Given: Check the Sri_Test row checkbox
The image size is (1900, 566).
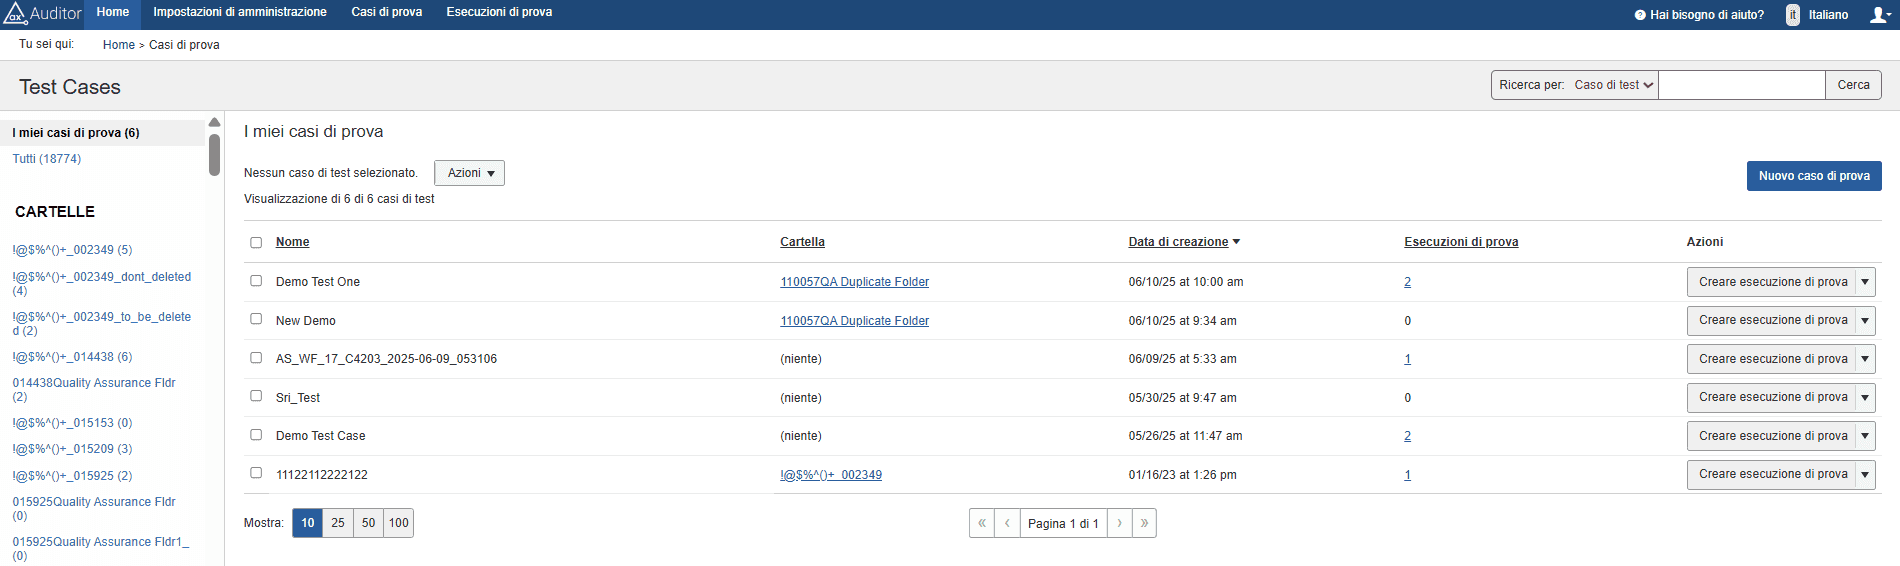Looking at the screenshot, I should click(256, 396).
